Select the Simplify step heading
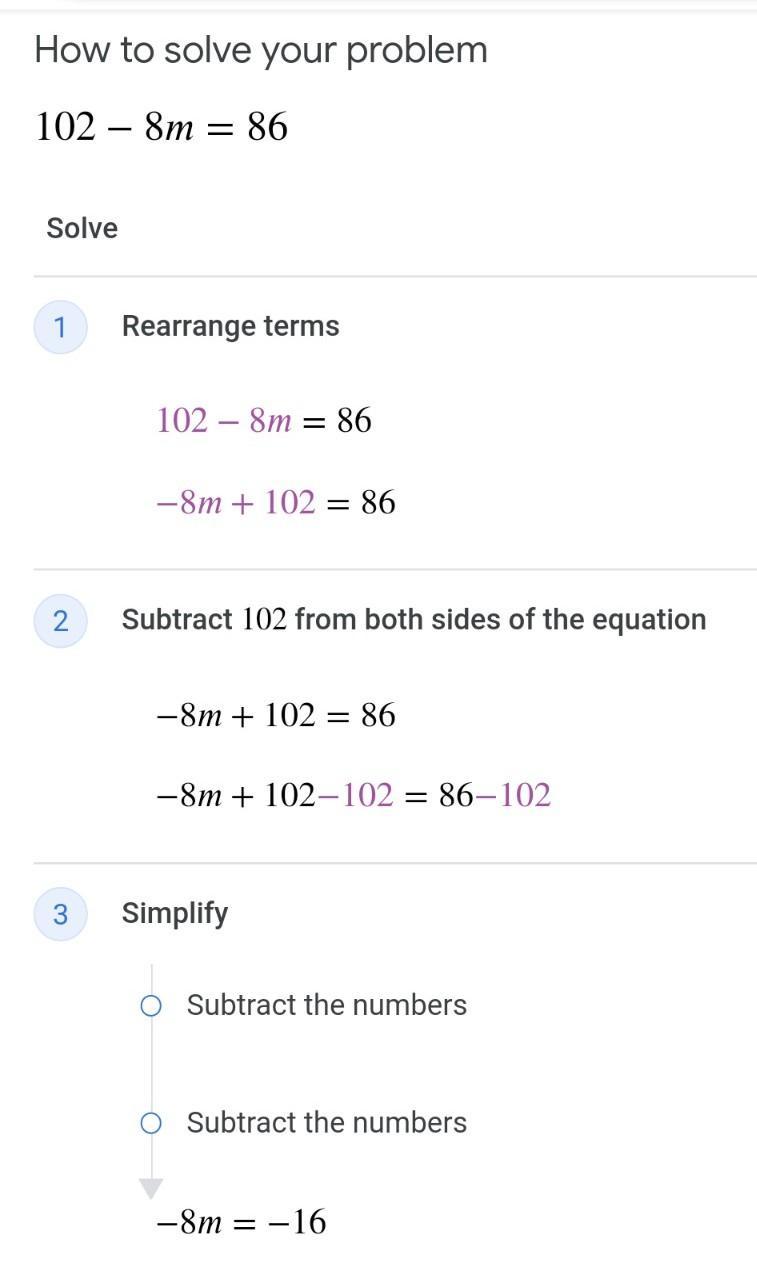757x1284 pixels. click(x=175, y=913)
